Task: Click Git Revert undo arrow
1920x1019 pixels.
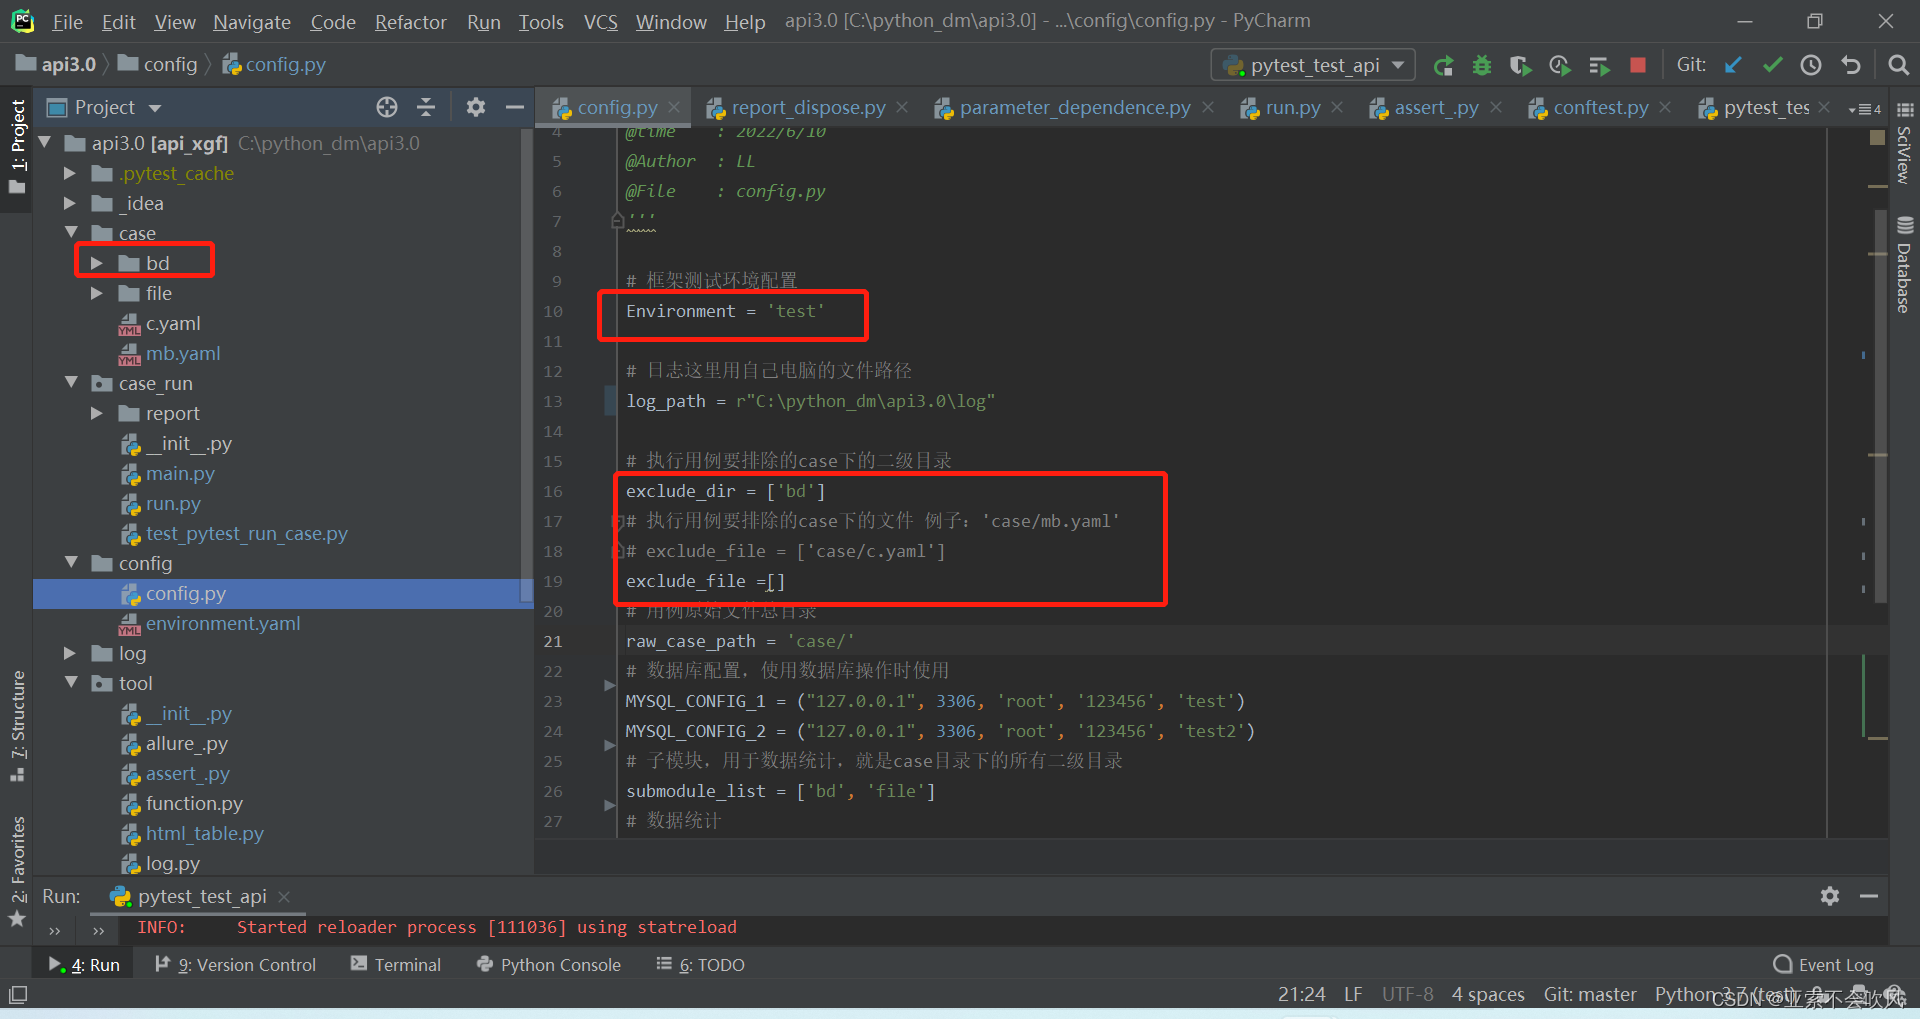Action: pyautogui.click(x=1851, y=65)
